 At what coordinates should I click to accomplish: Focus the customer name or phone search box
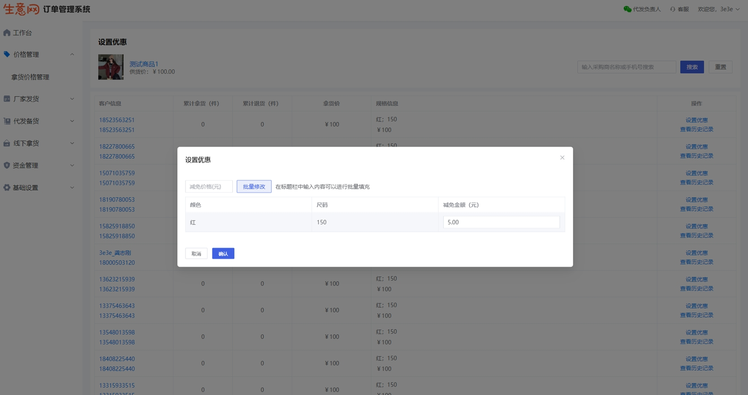tap(626, 67)
